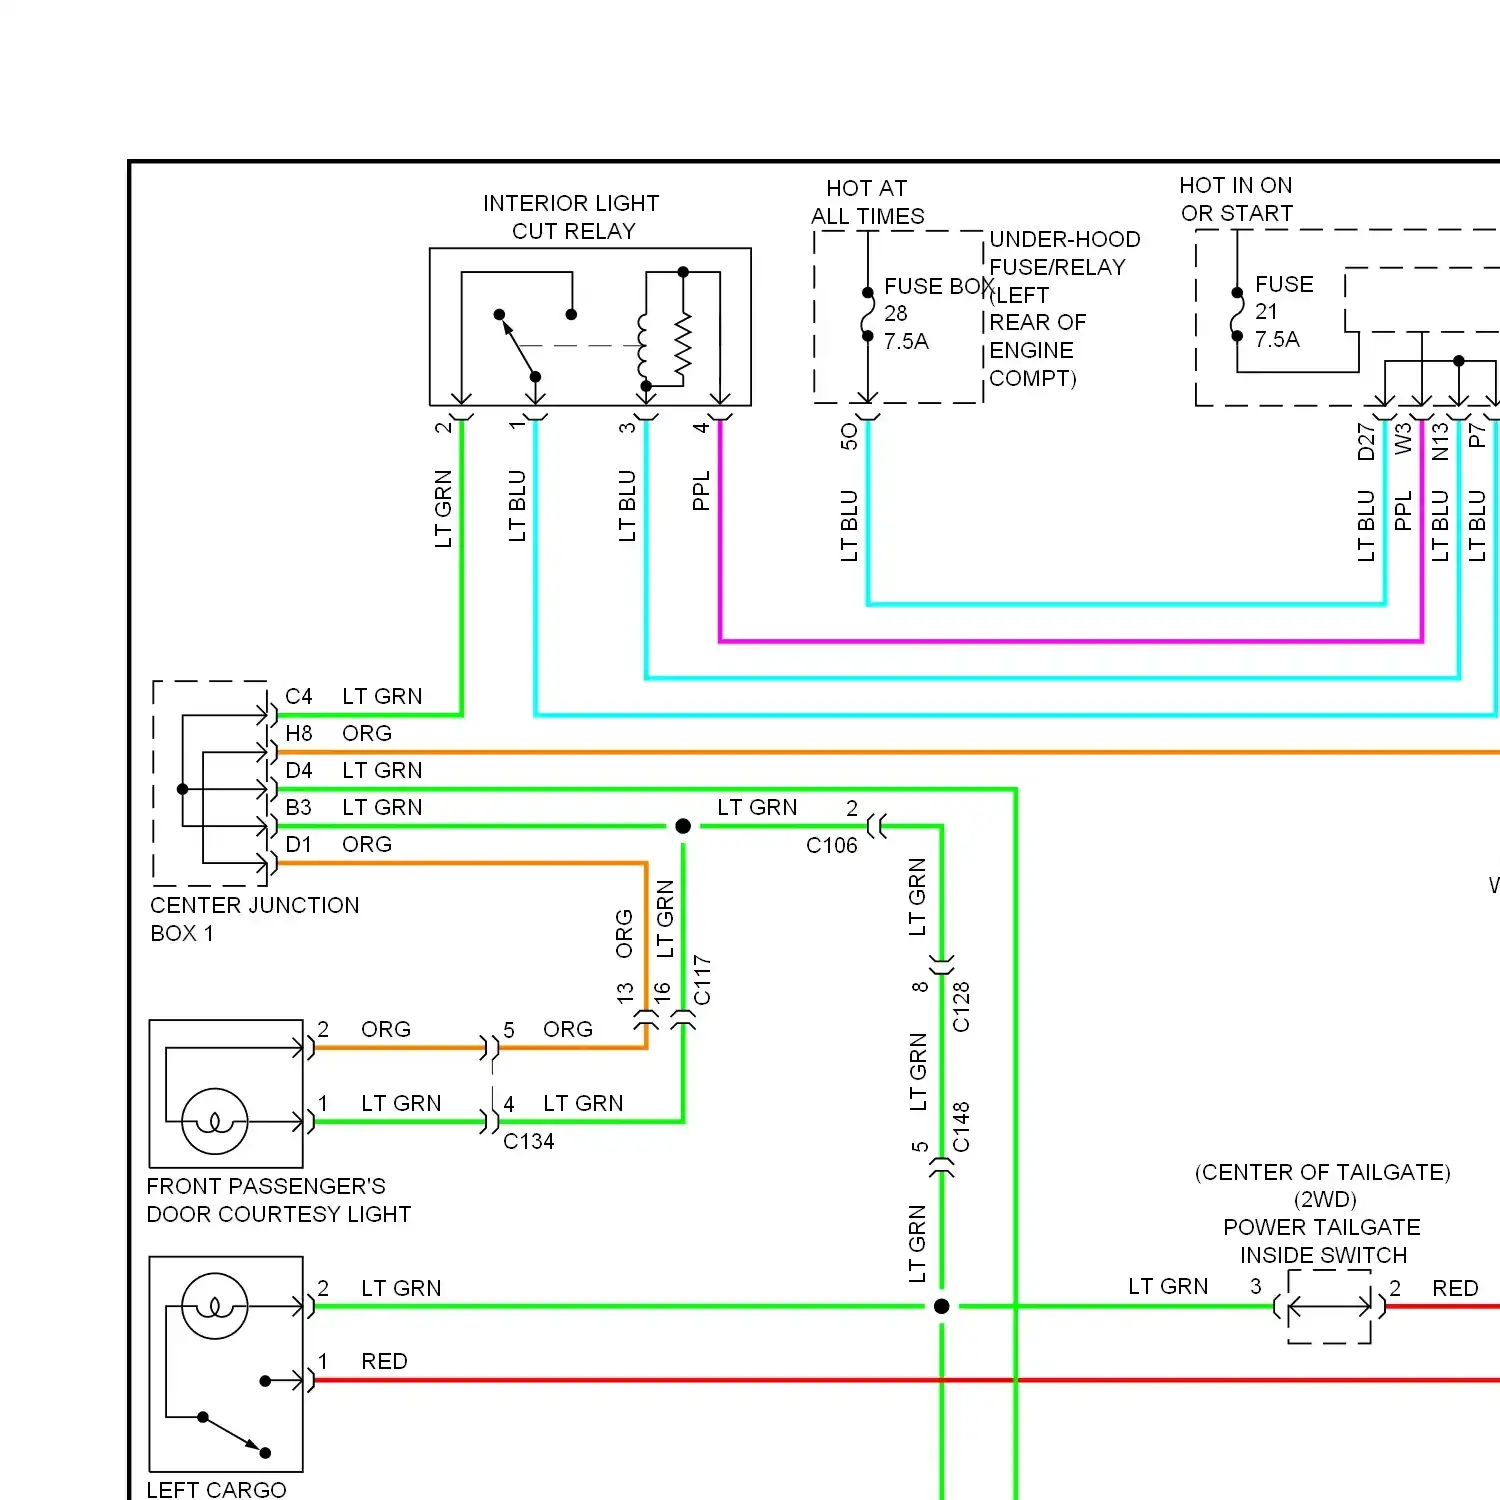
Task: Click junction box terminal label B3
Action: [x=298, y=807]
